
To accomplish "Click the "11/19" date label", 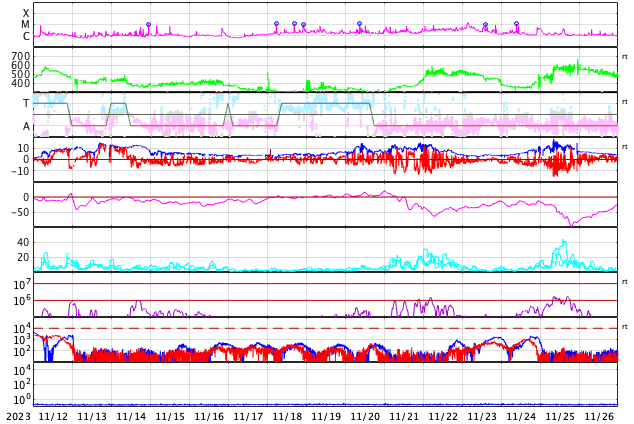I will pyautogui.click(x=326, y=417).
